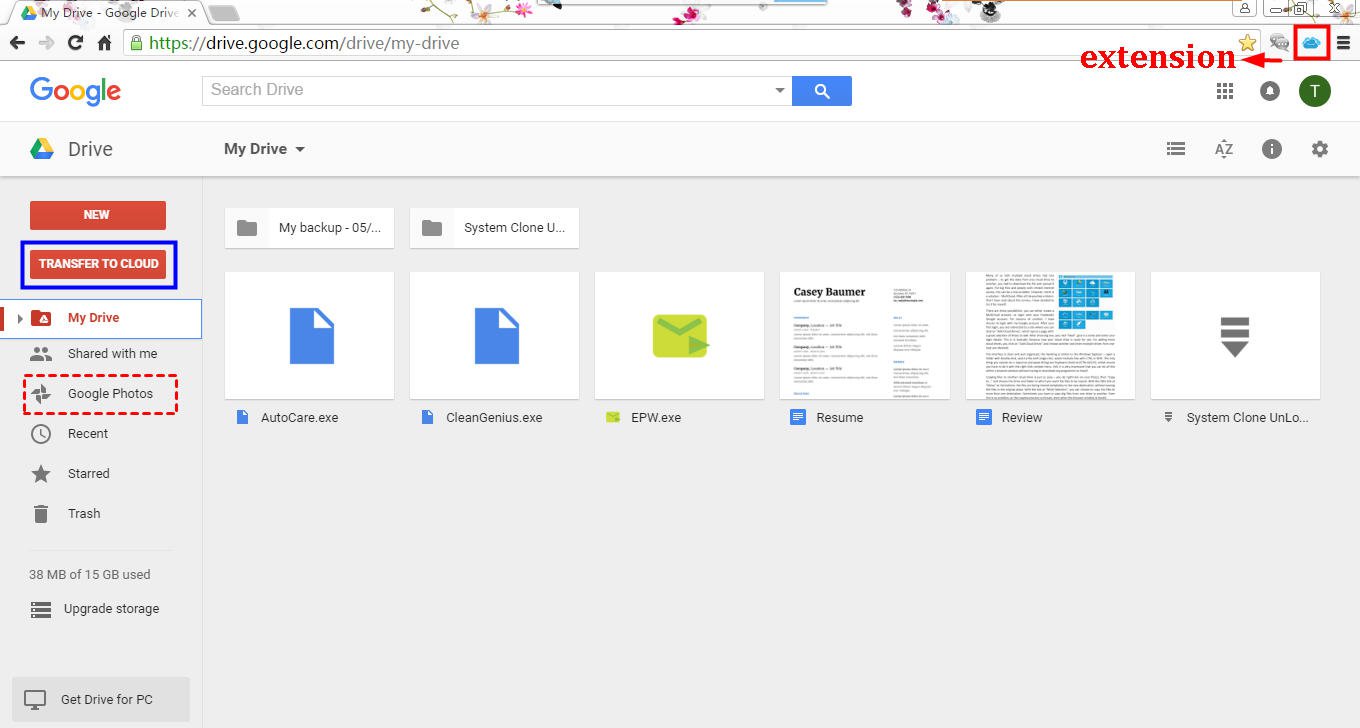The height and width of the screenshot is (728, 1360).
Task: Reload the page with the refresh icon
Action: tap(75, 43)
